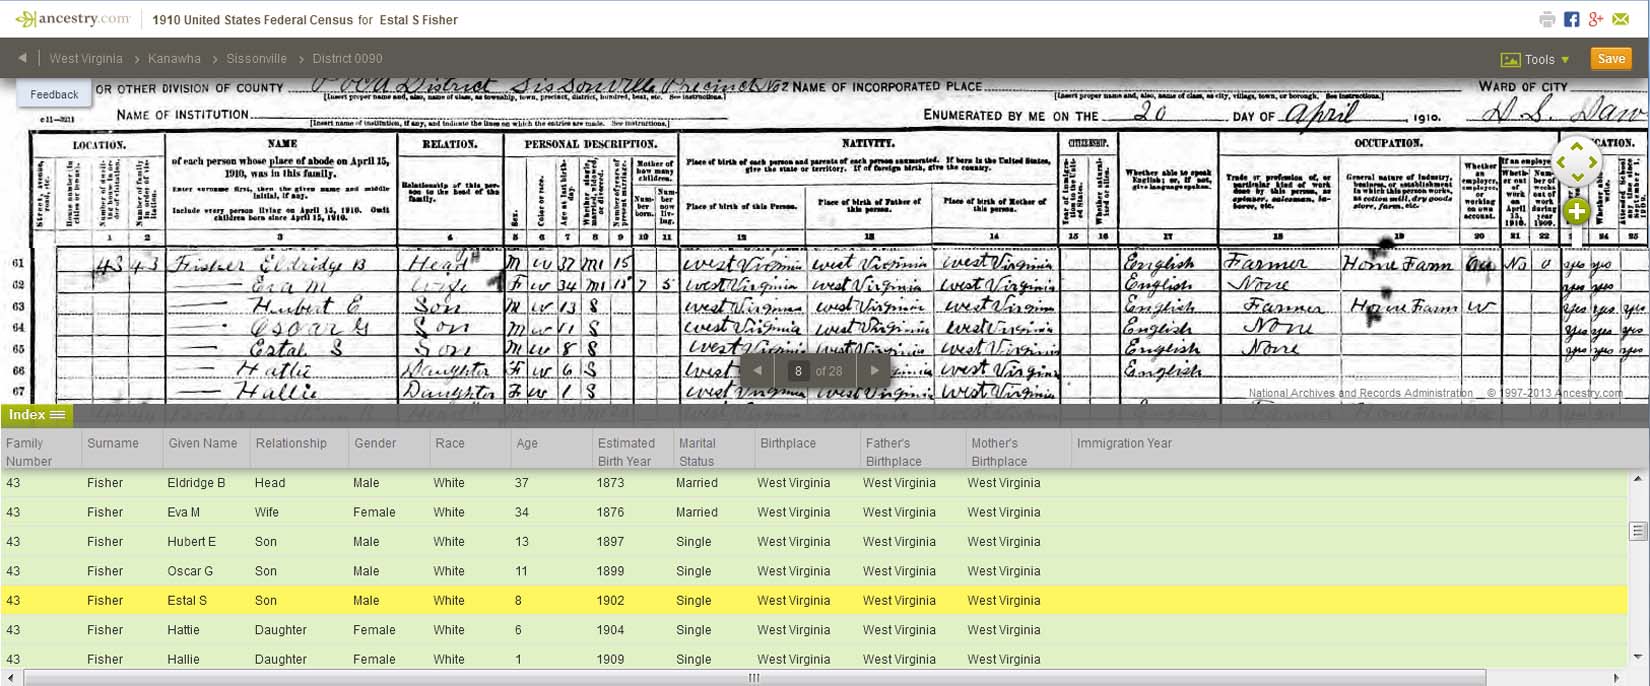Click the back arrow beside breadcrumbs

click(22, 58)
